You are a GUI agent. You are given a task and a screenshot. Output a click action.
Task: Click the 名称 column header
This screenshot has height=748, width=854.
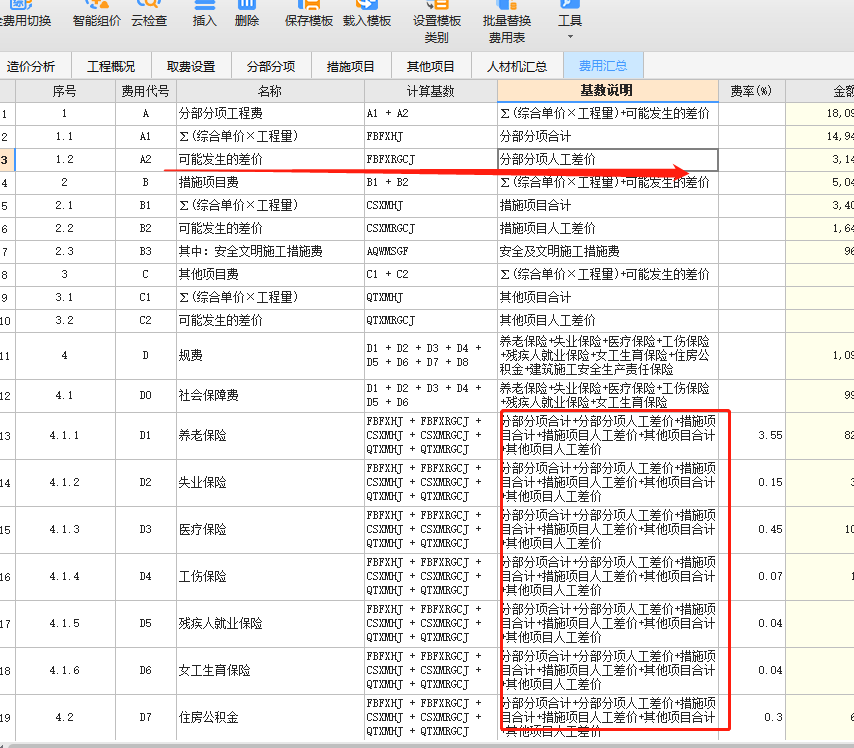(270, 91)
